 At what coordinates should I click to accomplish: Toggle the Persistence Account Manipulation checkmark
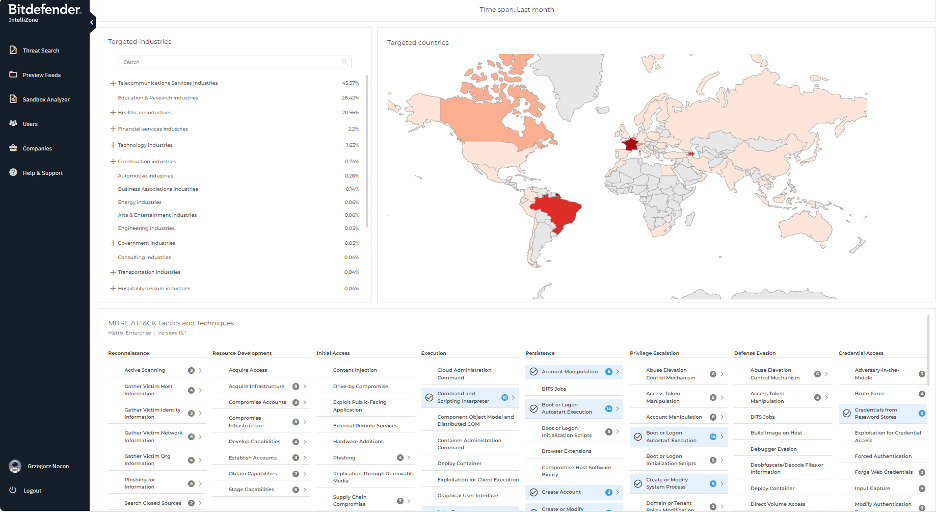pos(534,371)
